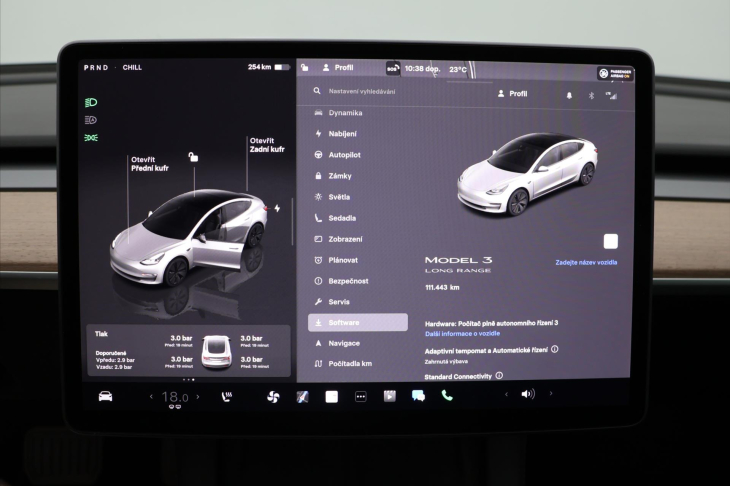Tap the charge port lightning icon
730x486 pixels.
pyautogui.click(x=277, y=208)
